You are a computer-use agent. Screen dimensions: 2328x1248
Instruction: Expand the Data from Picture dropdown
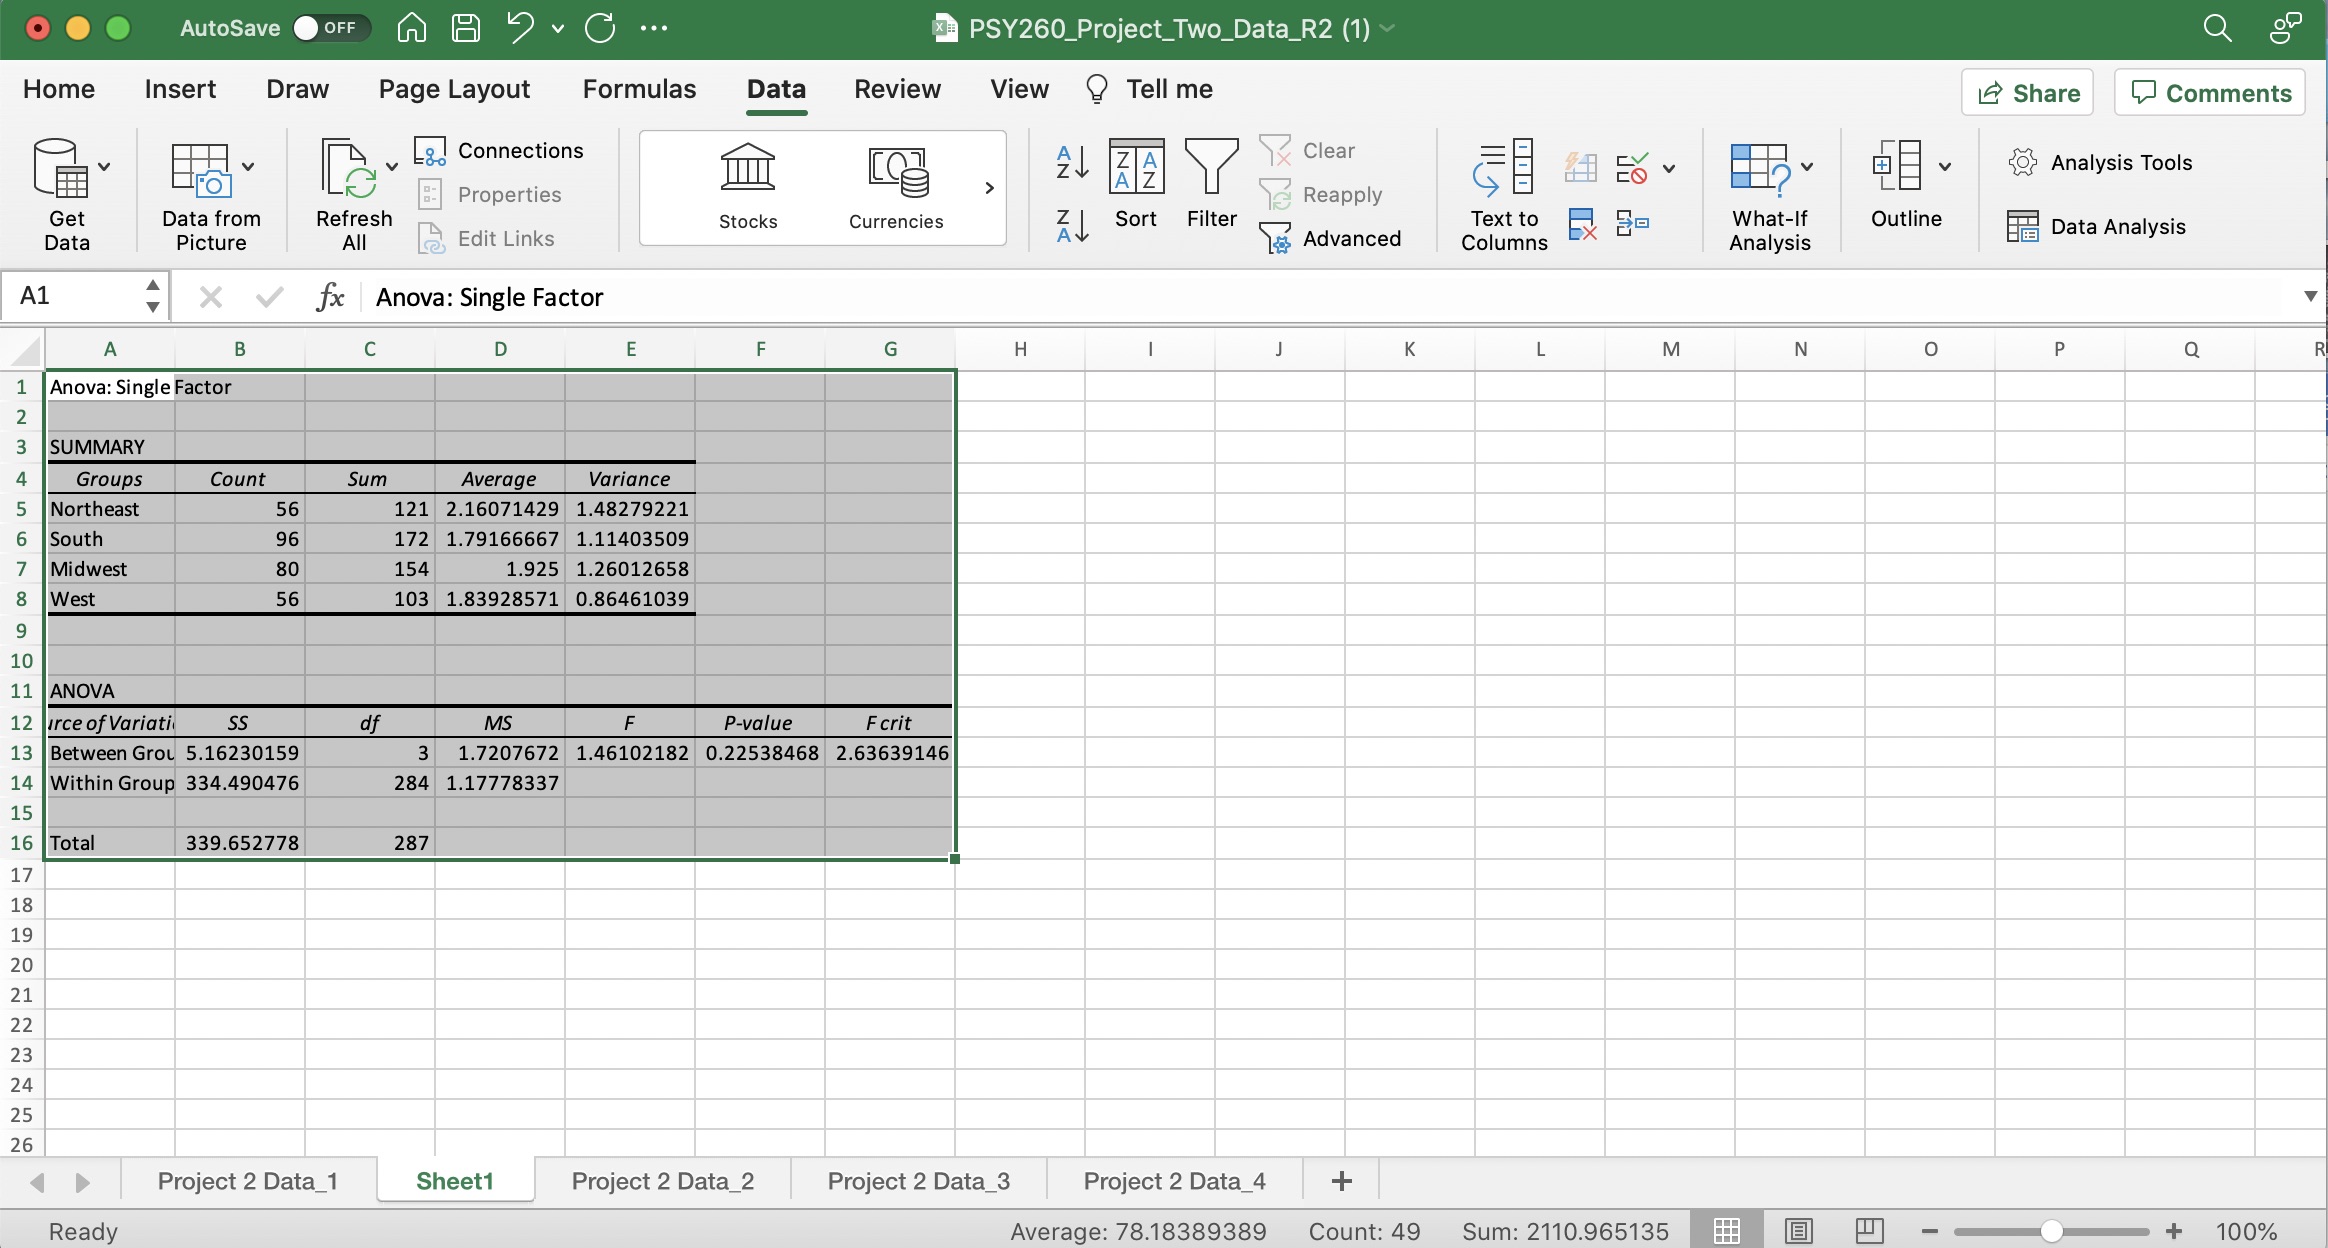[x=248, y=165]
